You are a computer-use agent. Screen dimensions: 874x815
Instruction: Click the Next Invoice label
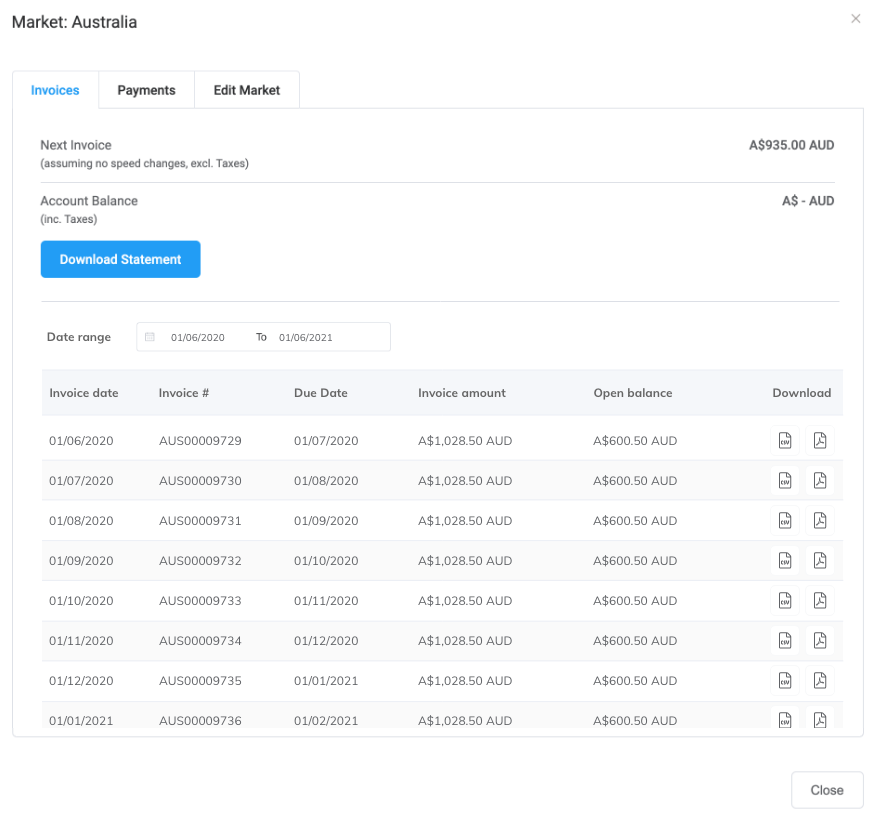76,145
